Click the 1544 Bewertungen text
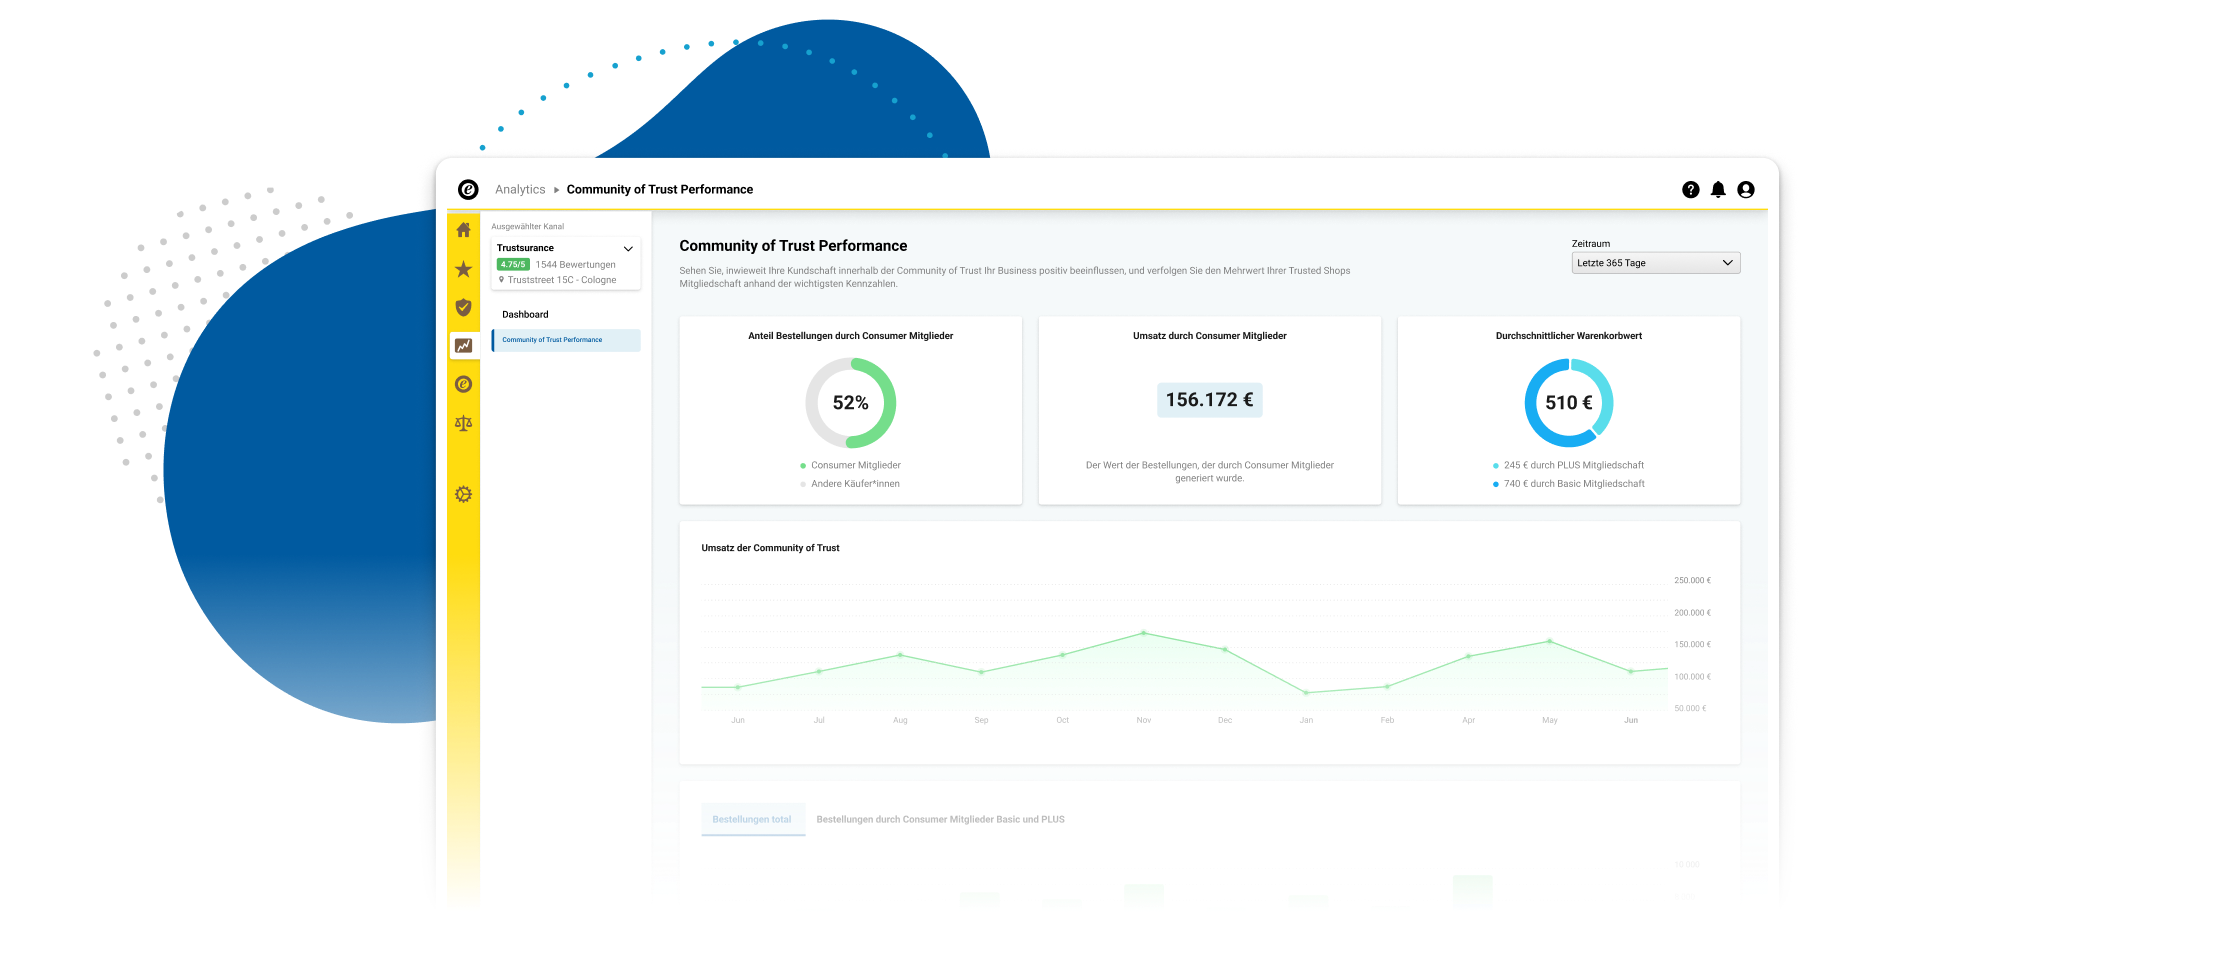The height and width of the screenshot is (968, 2215). pos(575,265)
